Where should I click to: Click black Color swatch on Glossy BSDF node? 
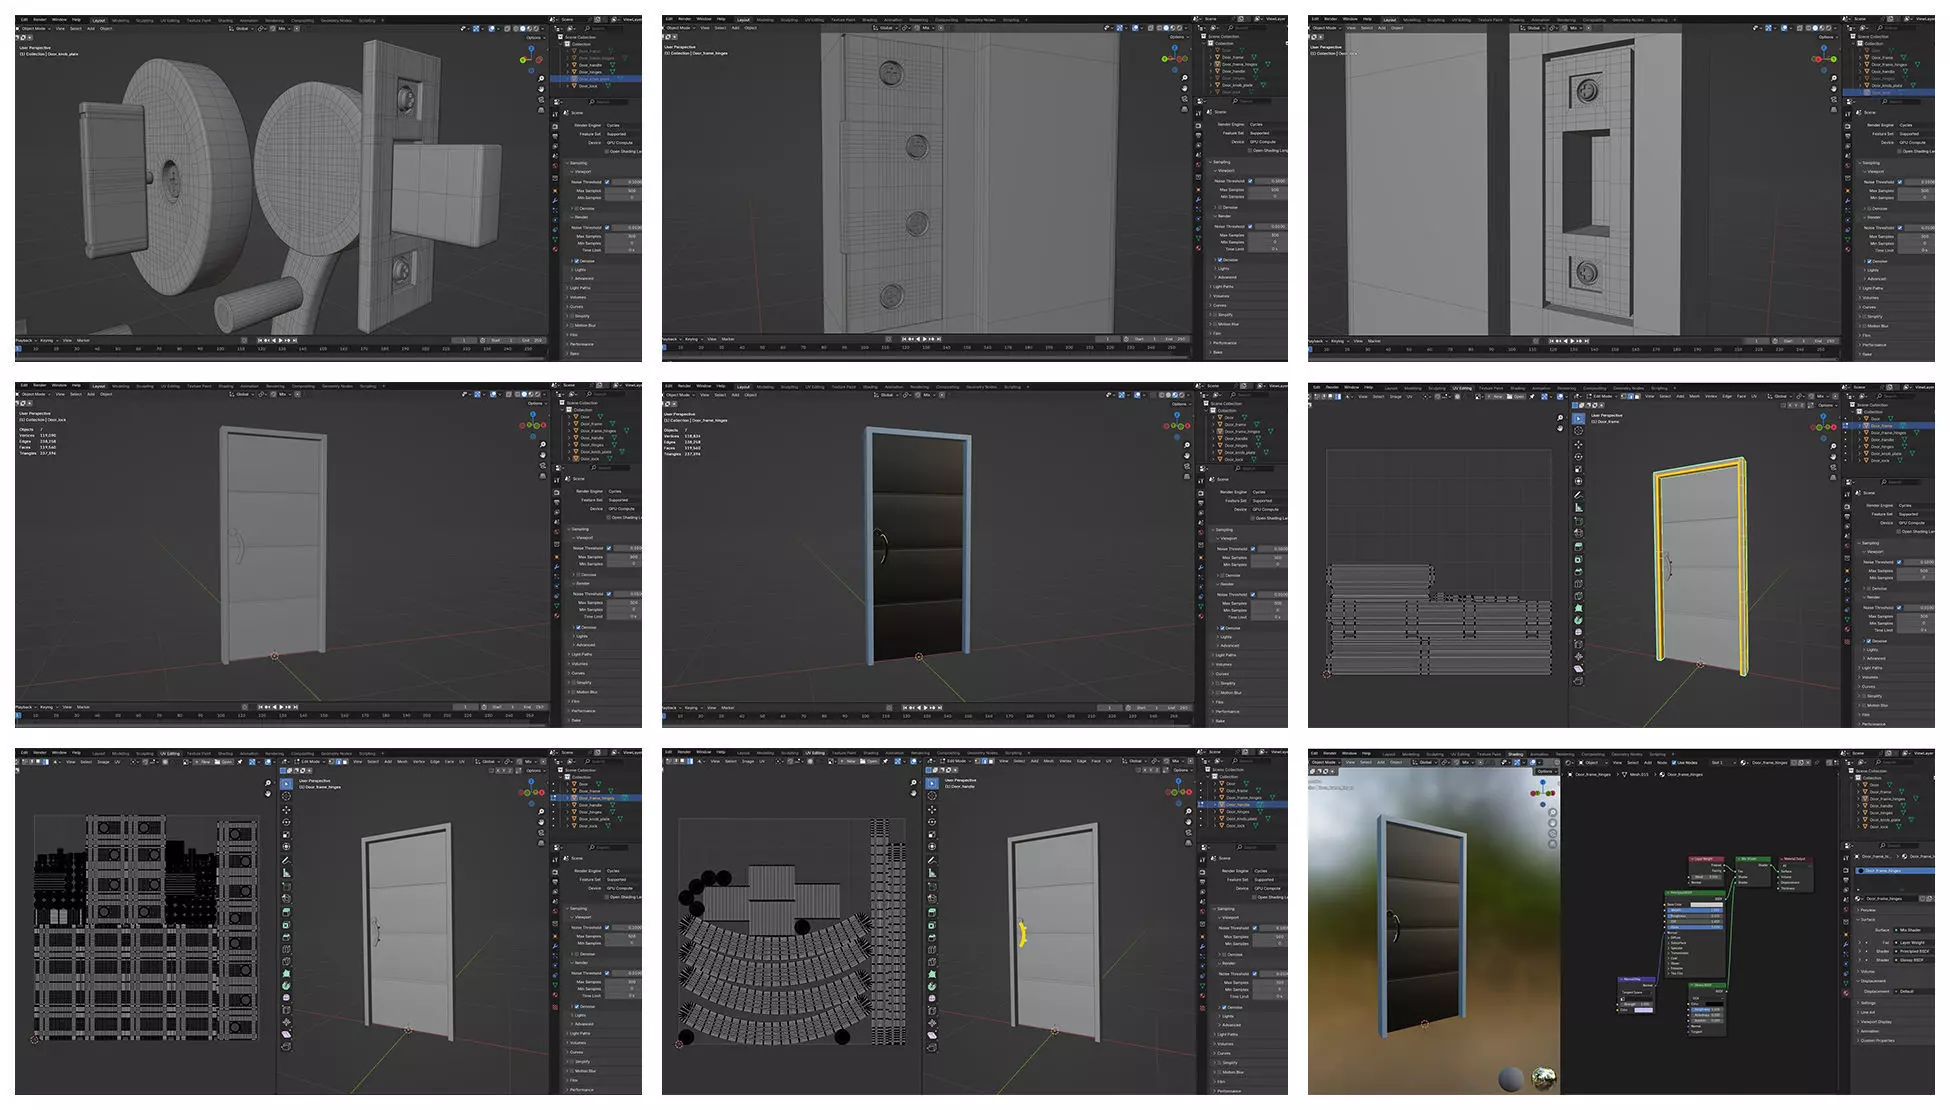coord(1715,1004)
